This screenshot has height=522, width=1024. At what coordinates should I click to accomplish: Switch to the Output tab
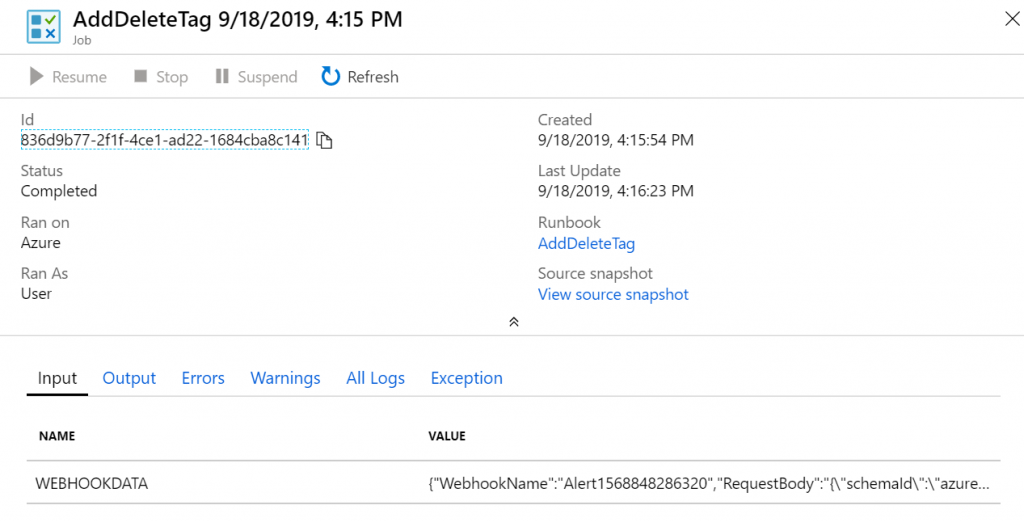(129, 378)
